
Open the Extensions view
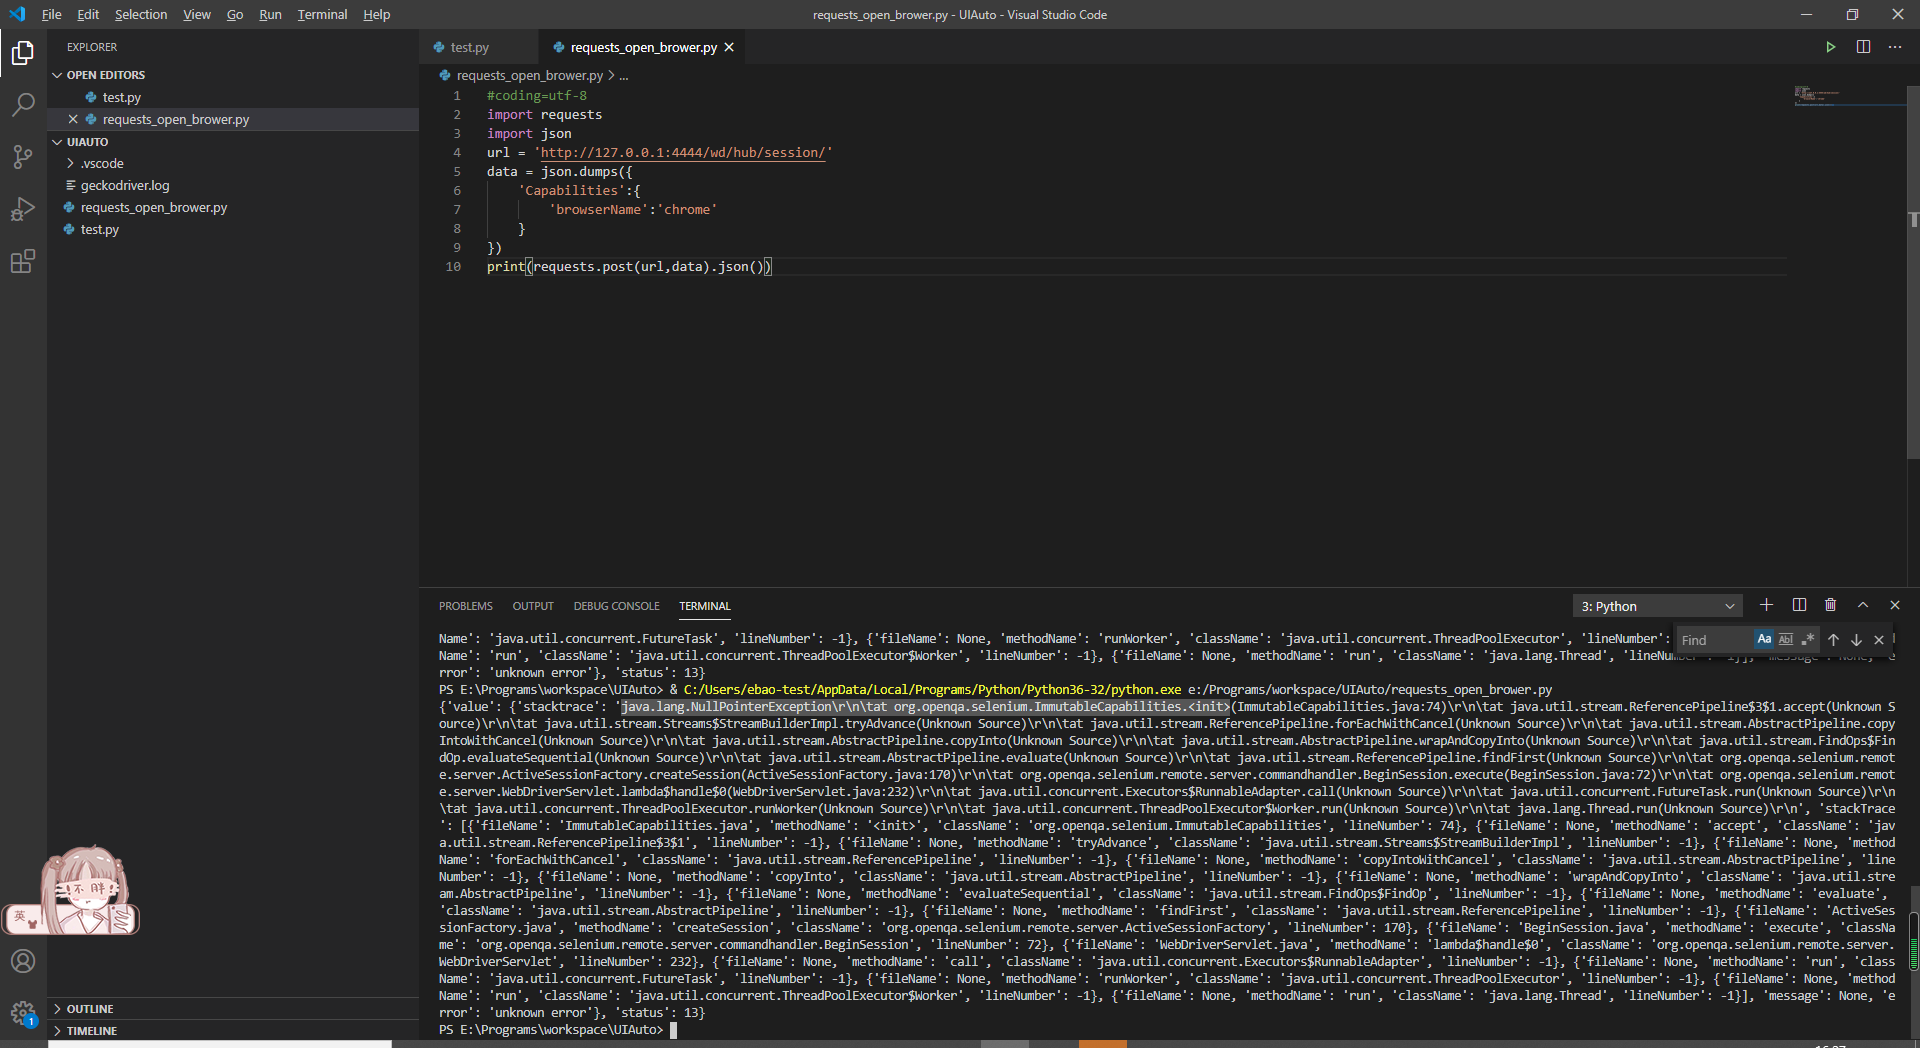pyautogui.click(x=23, y=261)
